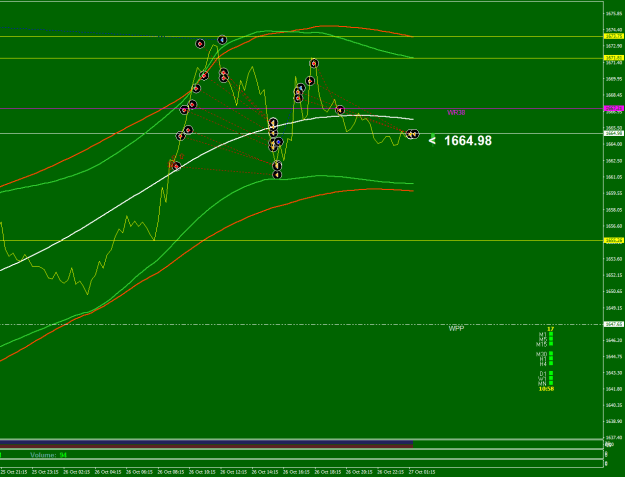The image size is (625, 477).
Task: Click the 1643.30 price axis label
Action: coord(614,373)
